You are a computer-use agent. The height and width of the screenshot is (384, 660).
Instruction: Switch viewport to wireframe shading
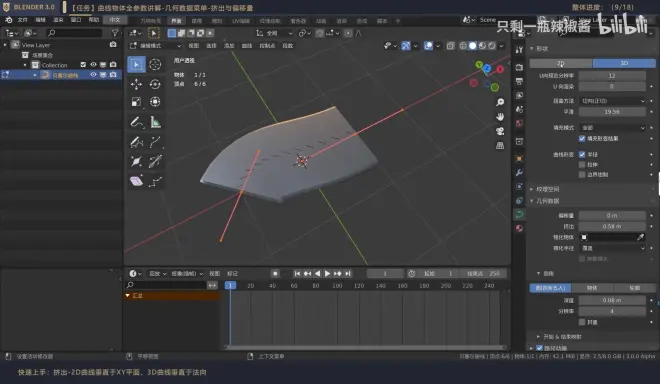coord(463,45)
